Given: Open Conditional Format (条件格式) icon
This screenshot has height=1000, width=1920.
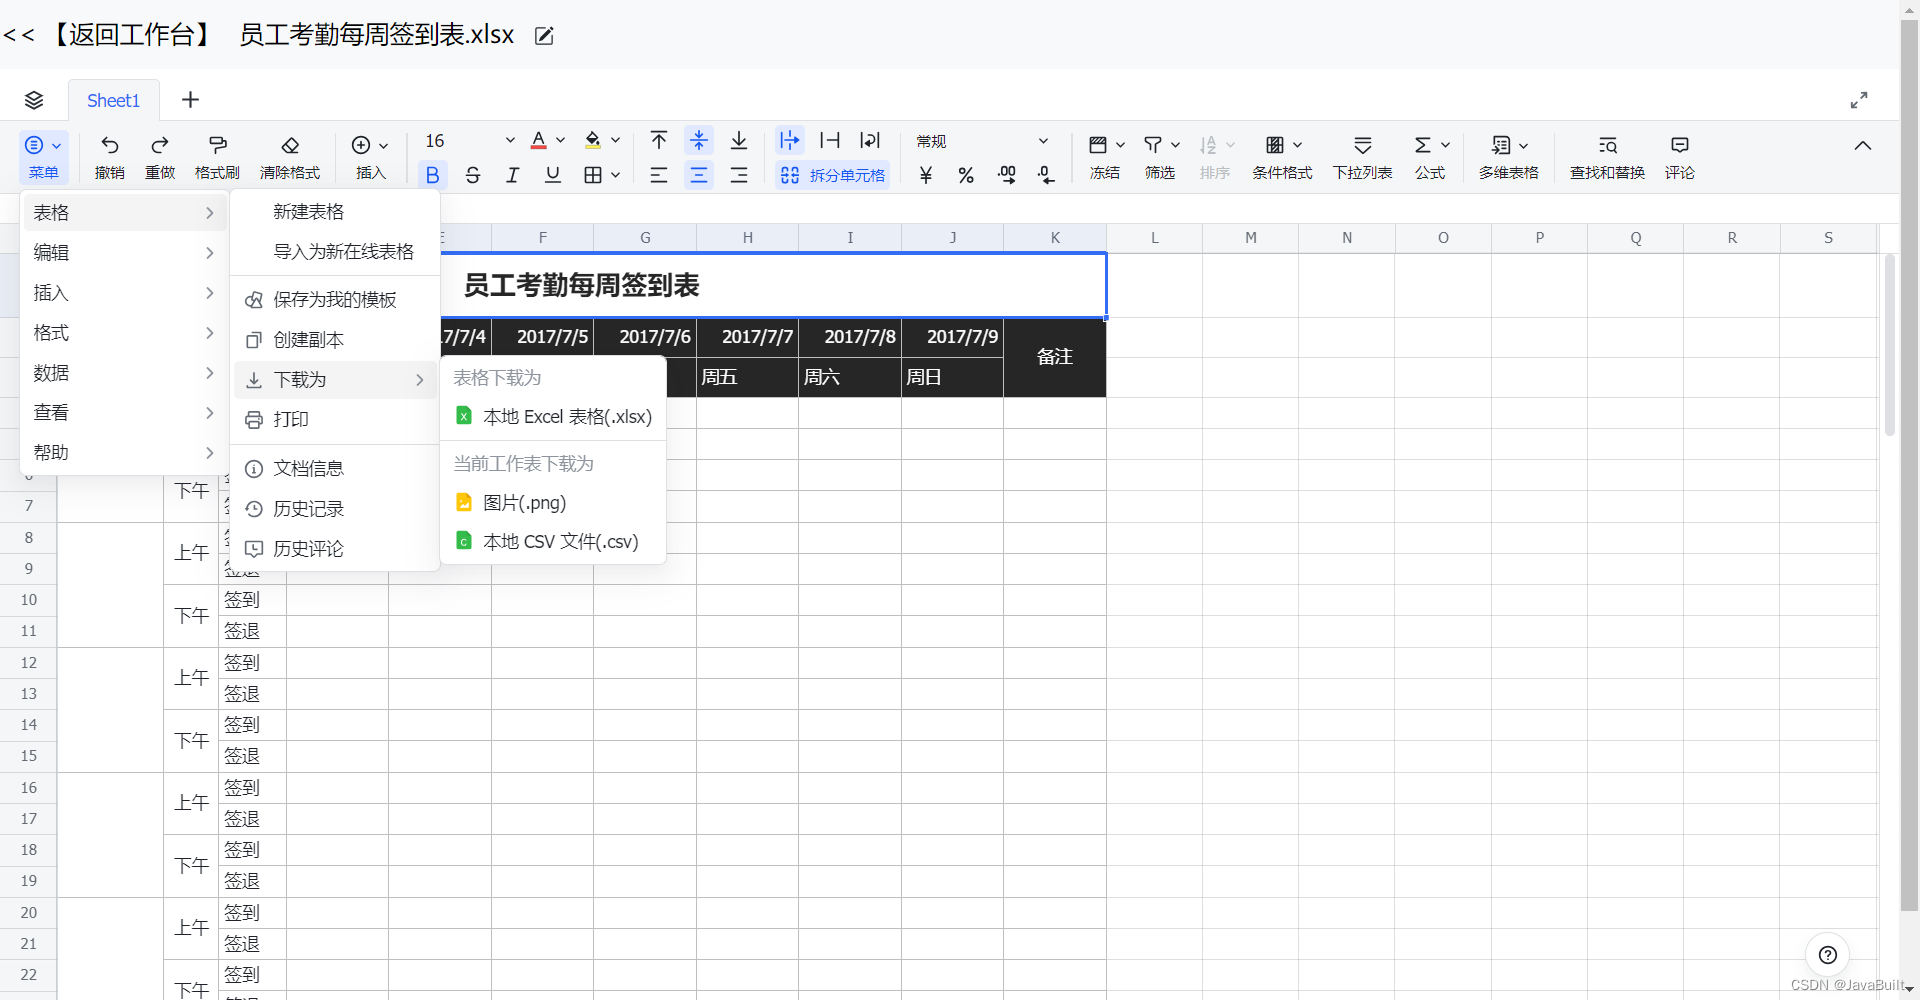Looking at the screenshot, I should tap(1275, 145).
